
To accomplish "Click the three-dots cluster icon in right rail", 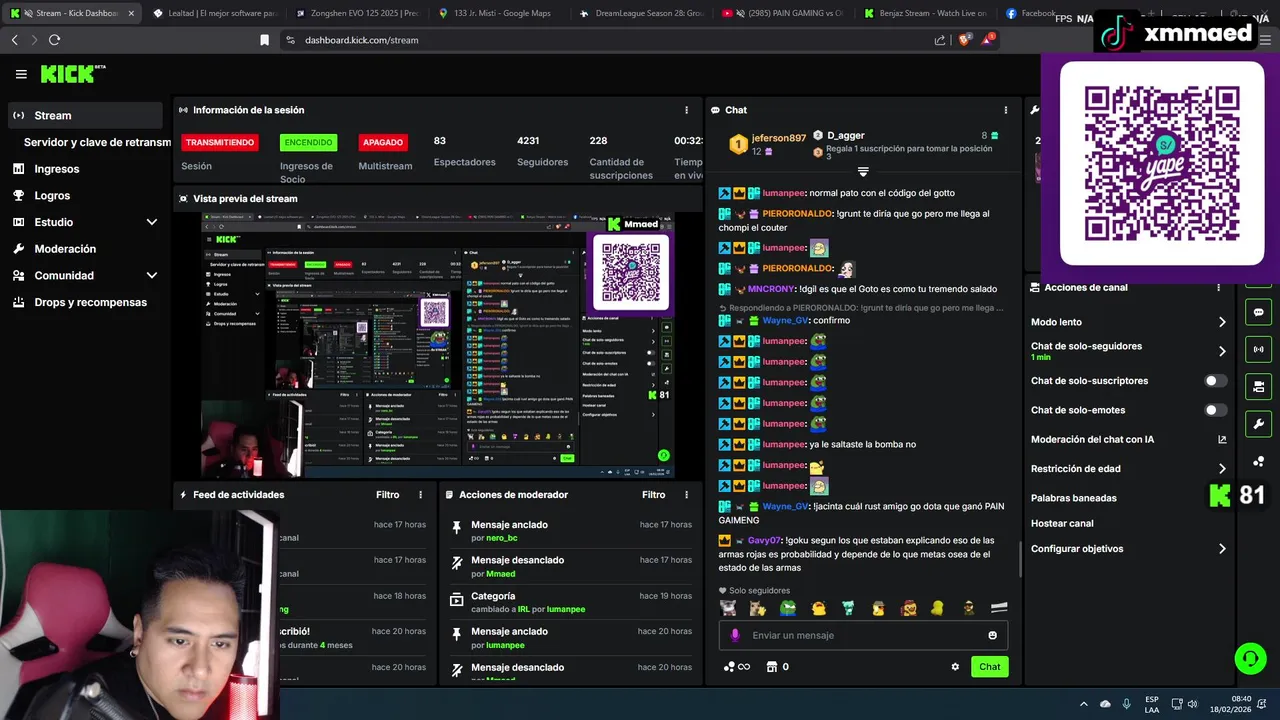I will pyautogui.click(x=1258, y=461).
